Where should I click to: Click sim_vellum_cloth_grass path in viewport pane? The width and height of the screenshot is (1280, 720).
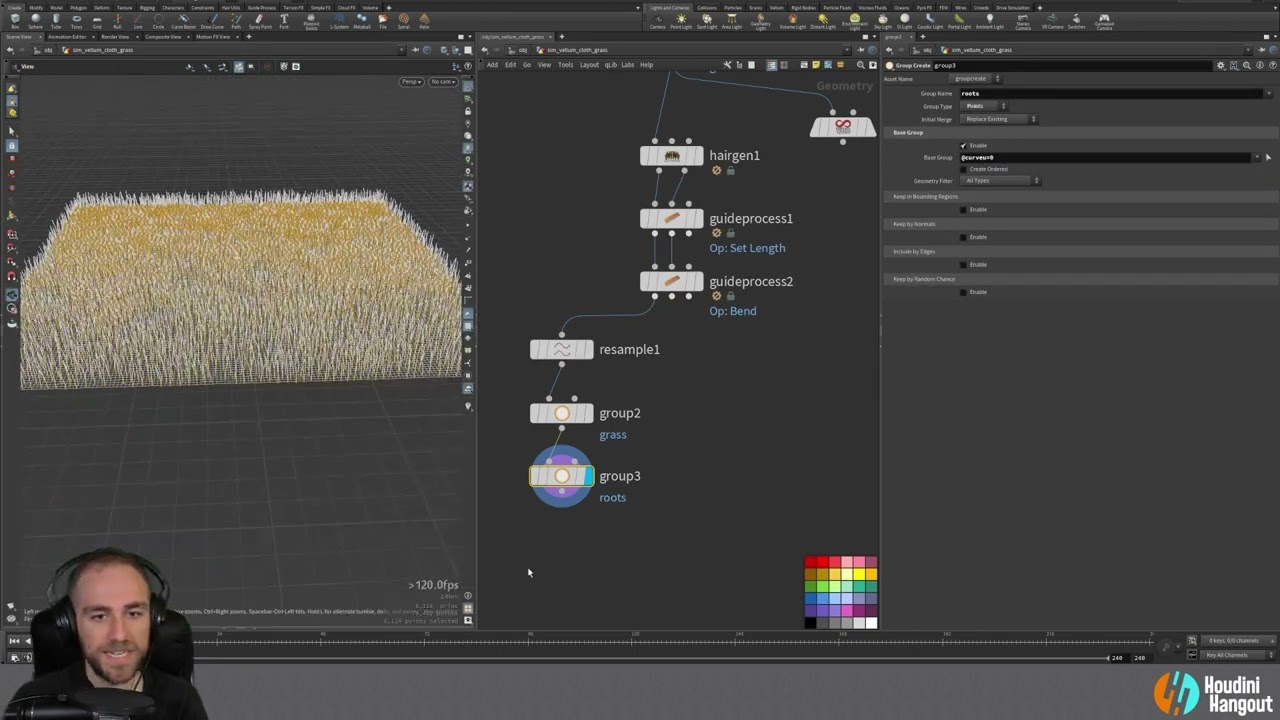click(104, 50)
